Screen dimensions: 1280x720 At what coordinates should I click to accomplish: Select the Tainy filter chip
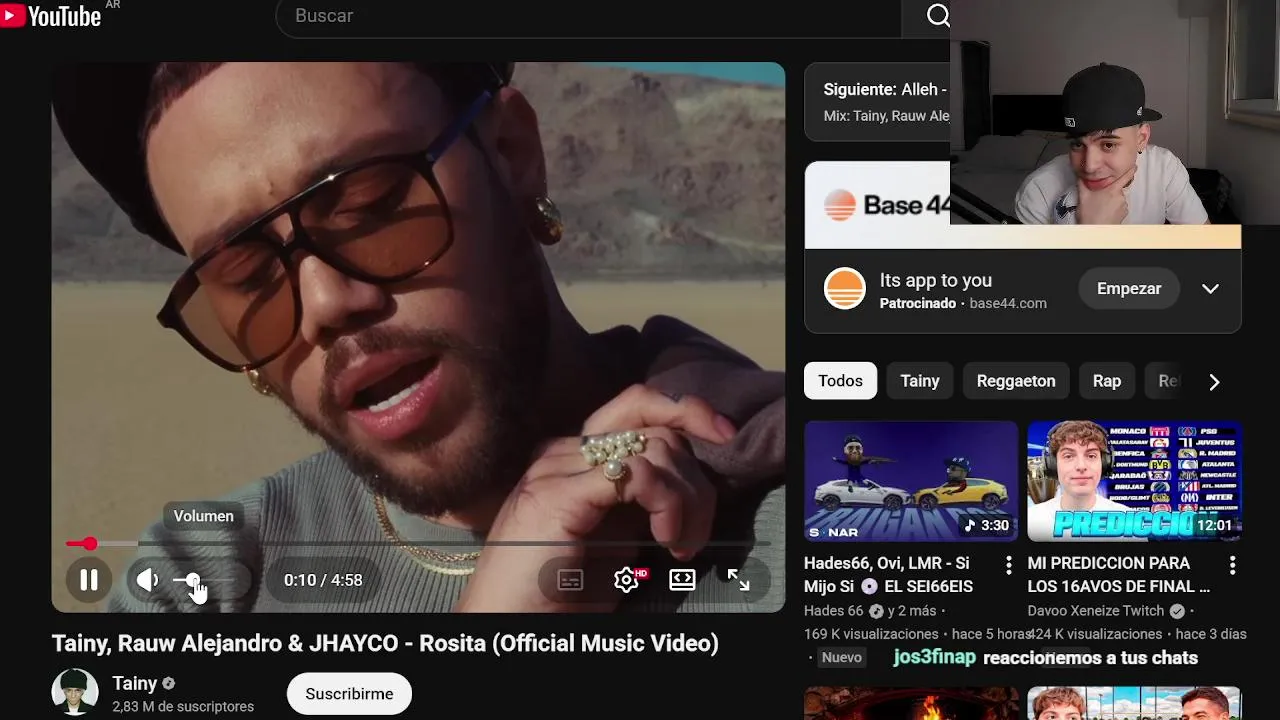920,381
